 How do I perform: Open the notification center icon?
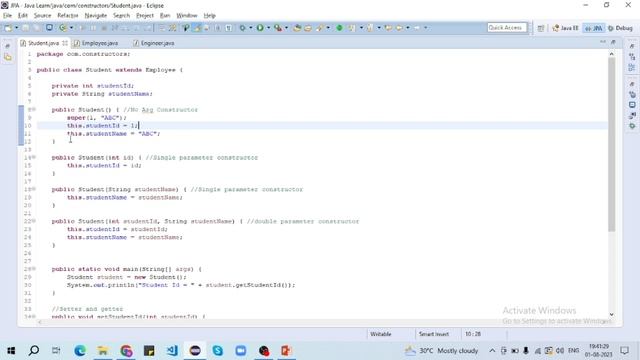[624, 351]
